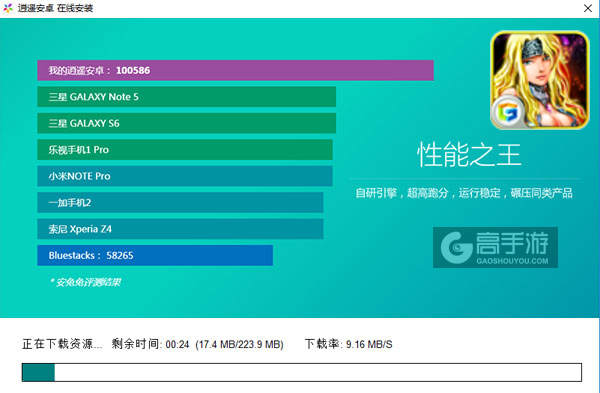Image resolution: width=600 pixels, height=393 pixels.
Task: Click the 自研引擎 description line
Action: 464,193
